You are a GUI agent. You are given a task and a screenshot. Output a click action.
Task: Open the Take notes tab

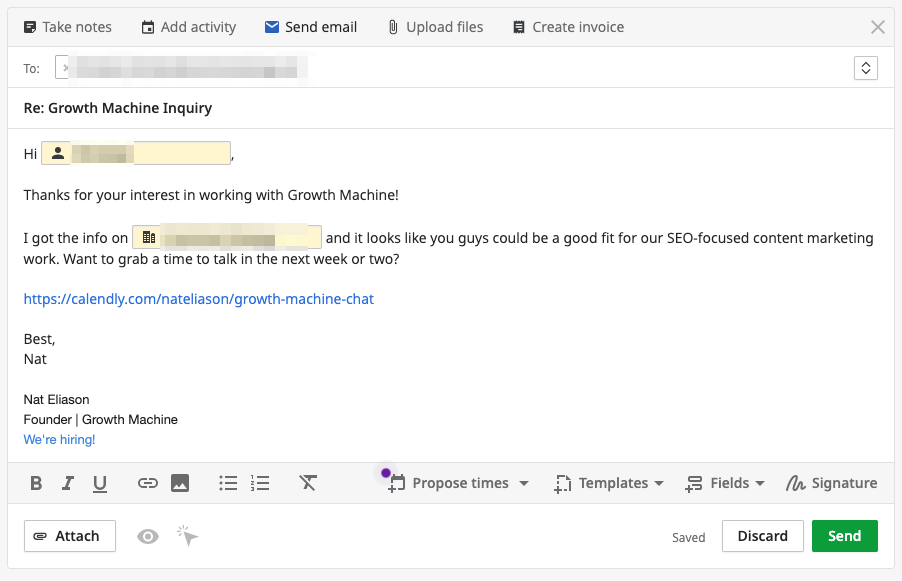67,27
